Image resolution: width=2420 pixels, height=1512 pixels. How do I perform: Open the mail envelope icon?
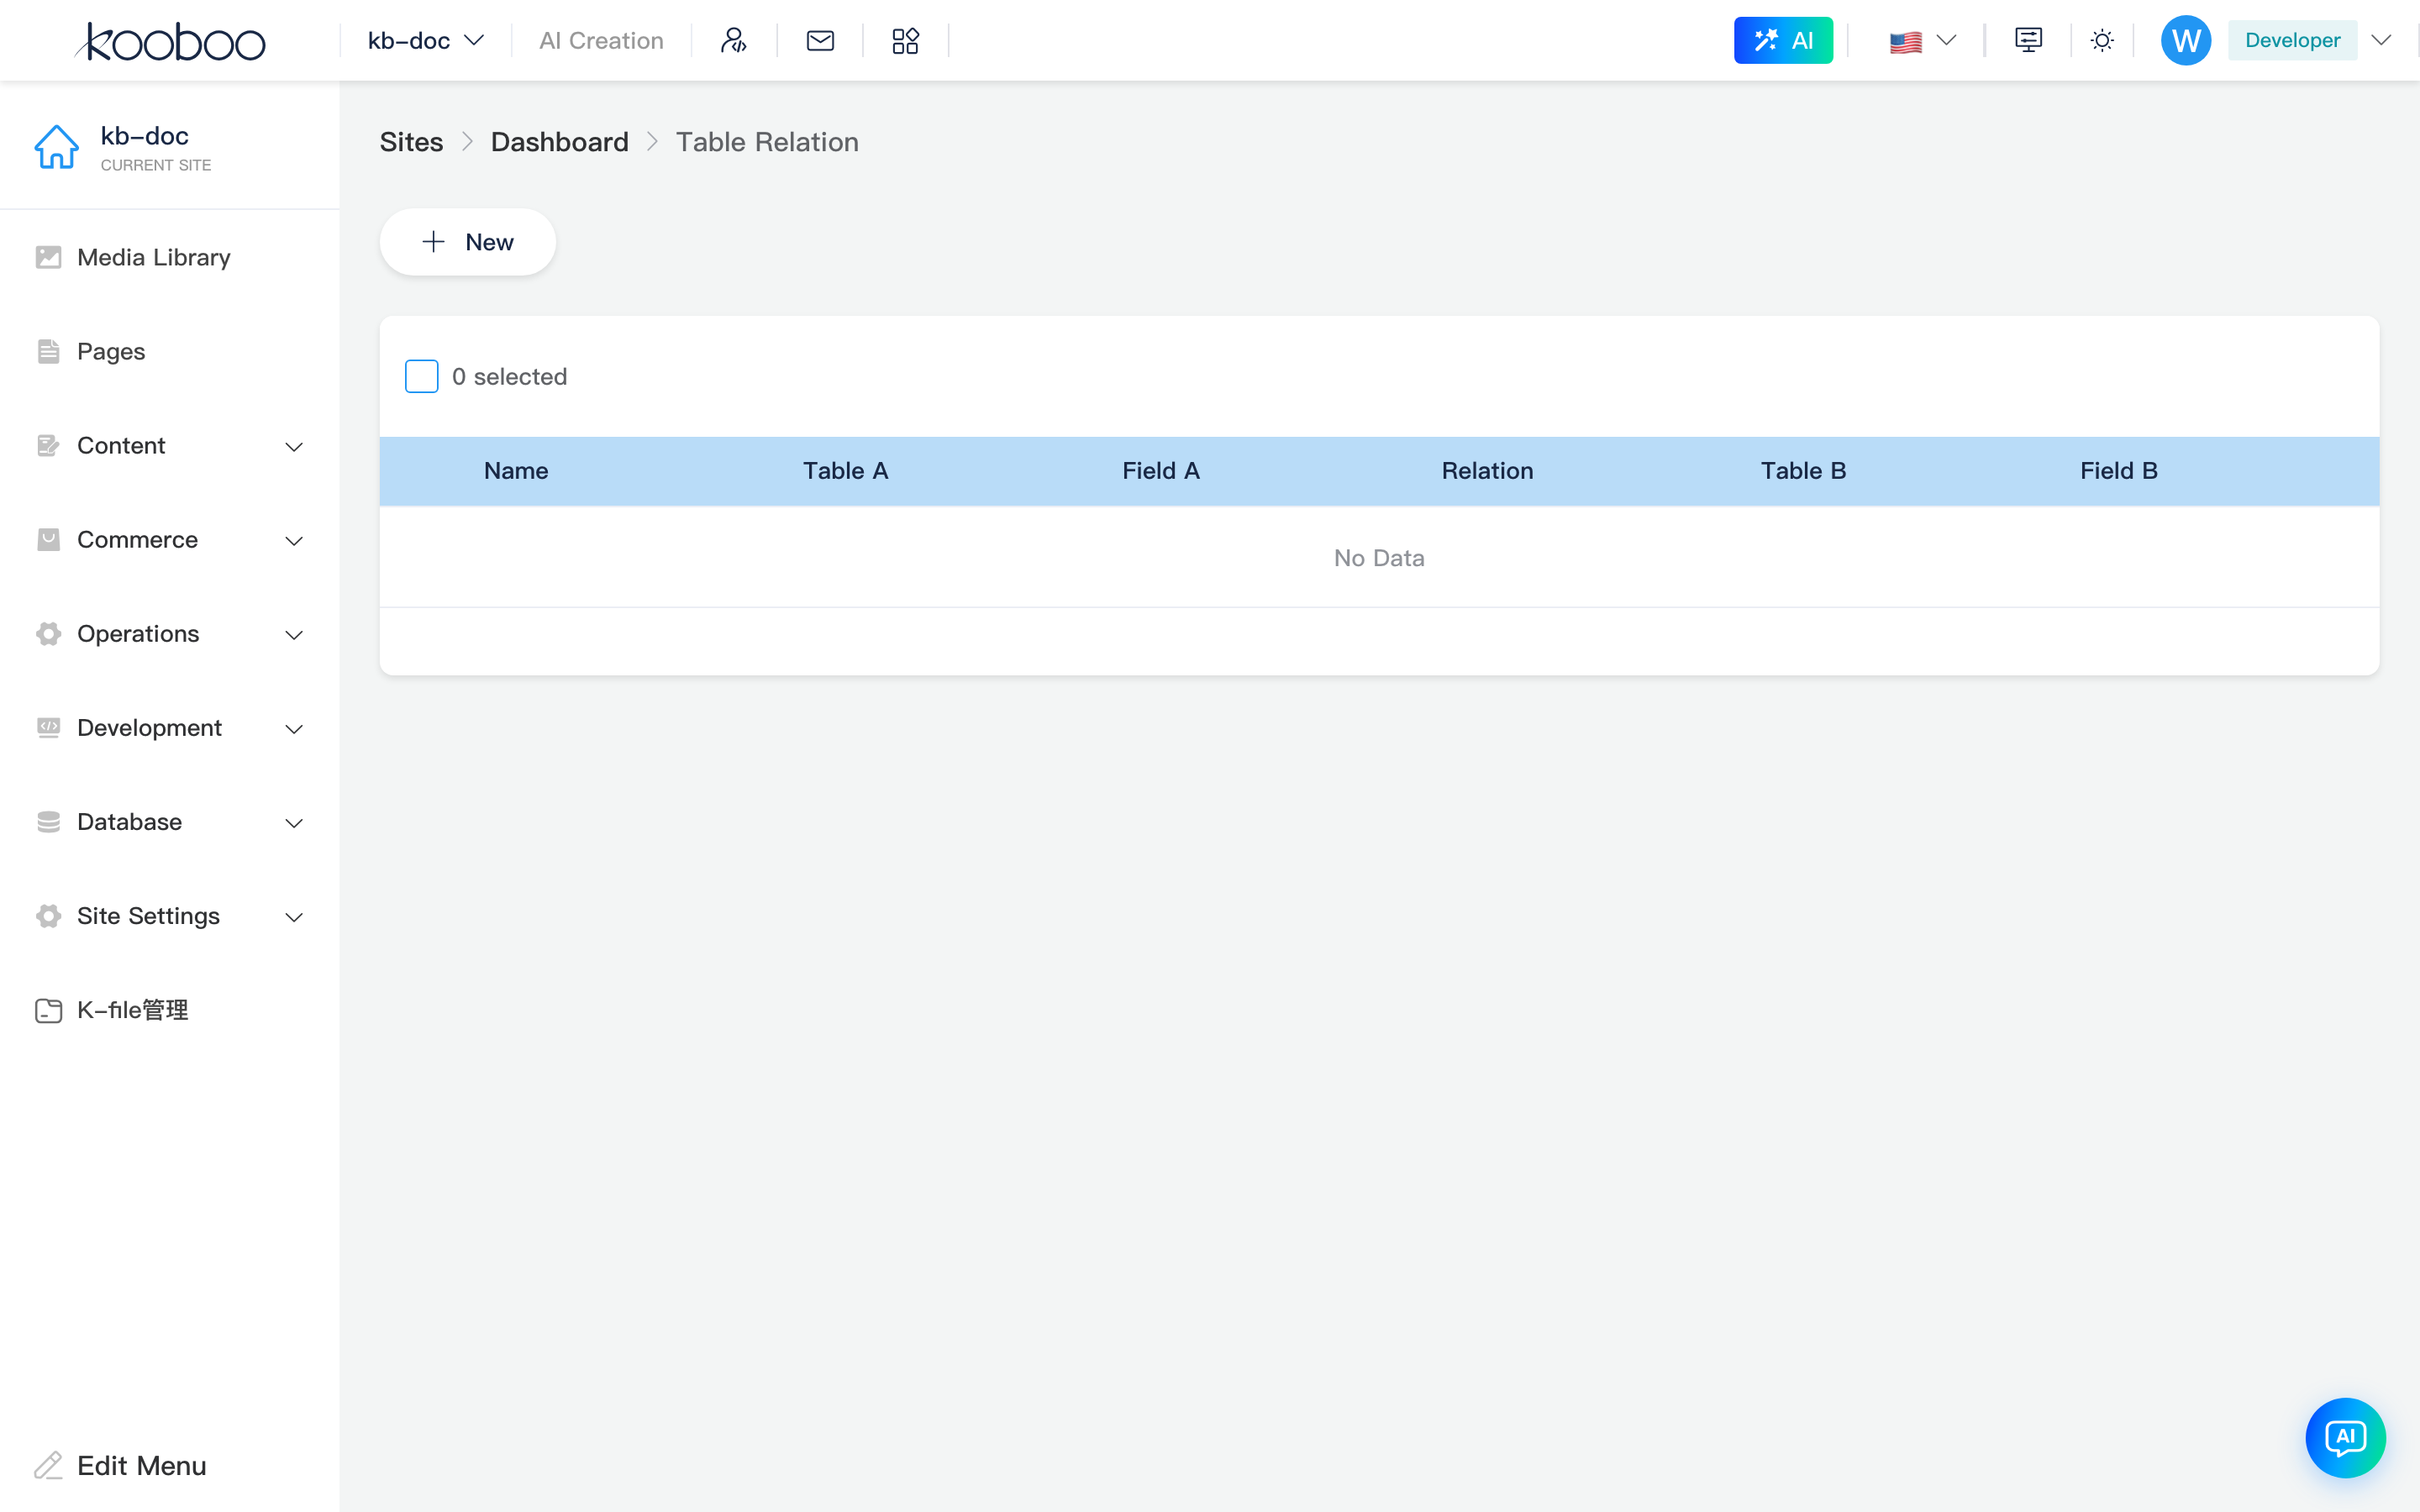click(x=820, y=41)
